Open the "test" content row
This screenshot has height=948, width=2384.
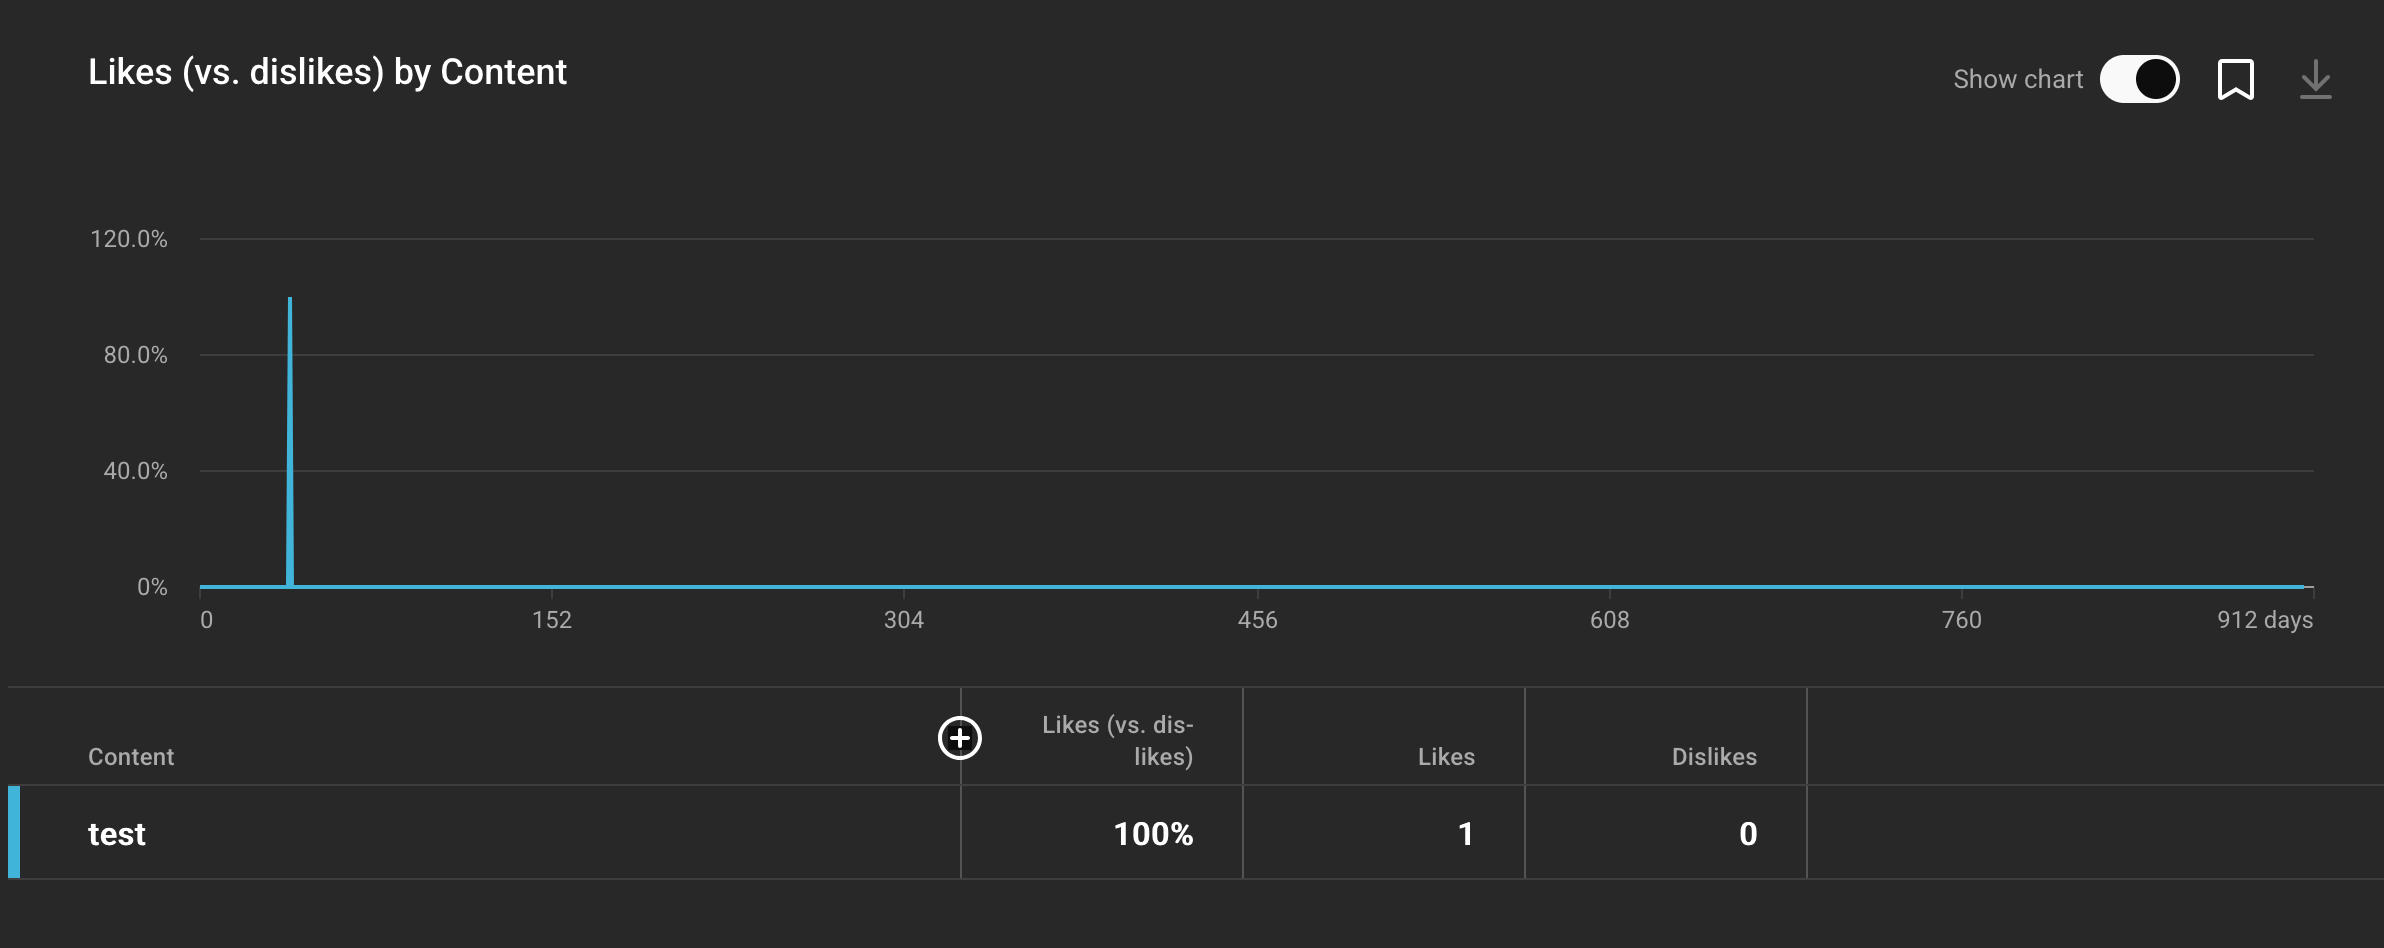point(117,834)
